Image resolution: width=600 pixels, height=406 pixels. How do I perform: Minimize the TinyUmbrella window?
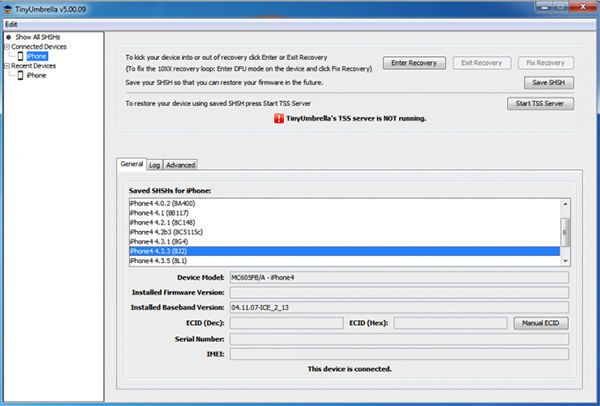click(x=544, y=7)
